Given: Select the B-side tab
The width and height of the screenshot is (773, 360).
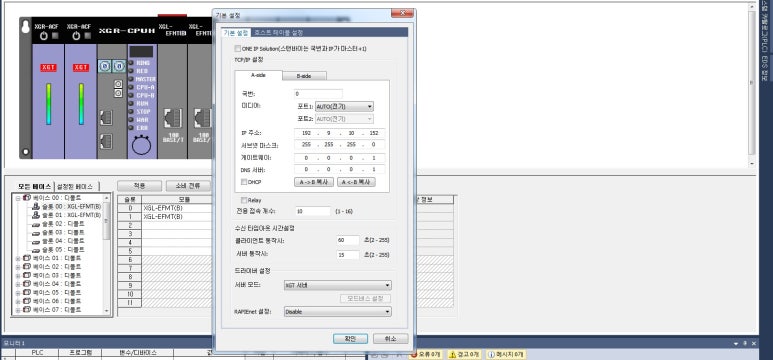Looking at the screenshot, I should 304,76.
